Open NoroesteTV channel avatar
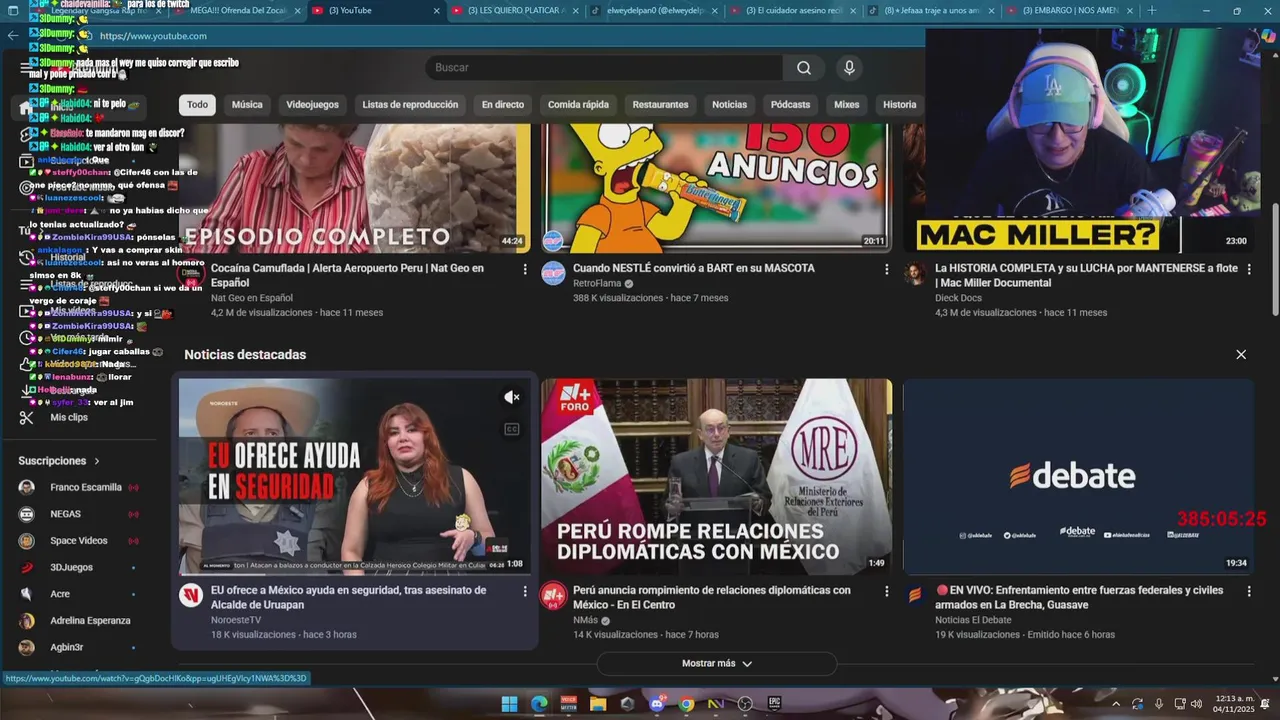 click(191, 596)
